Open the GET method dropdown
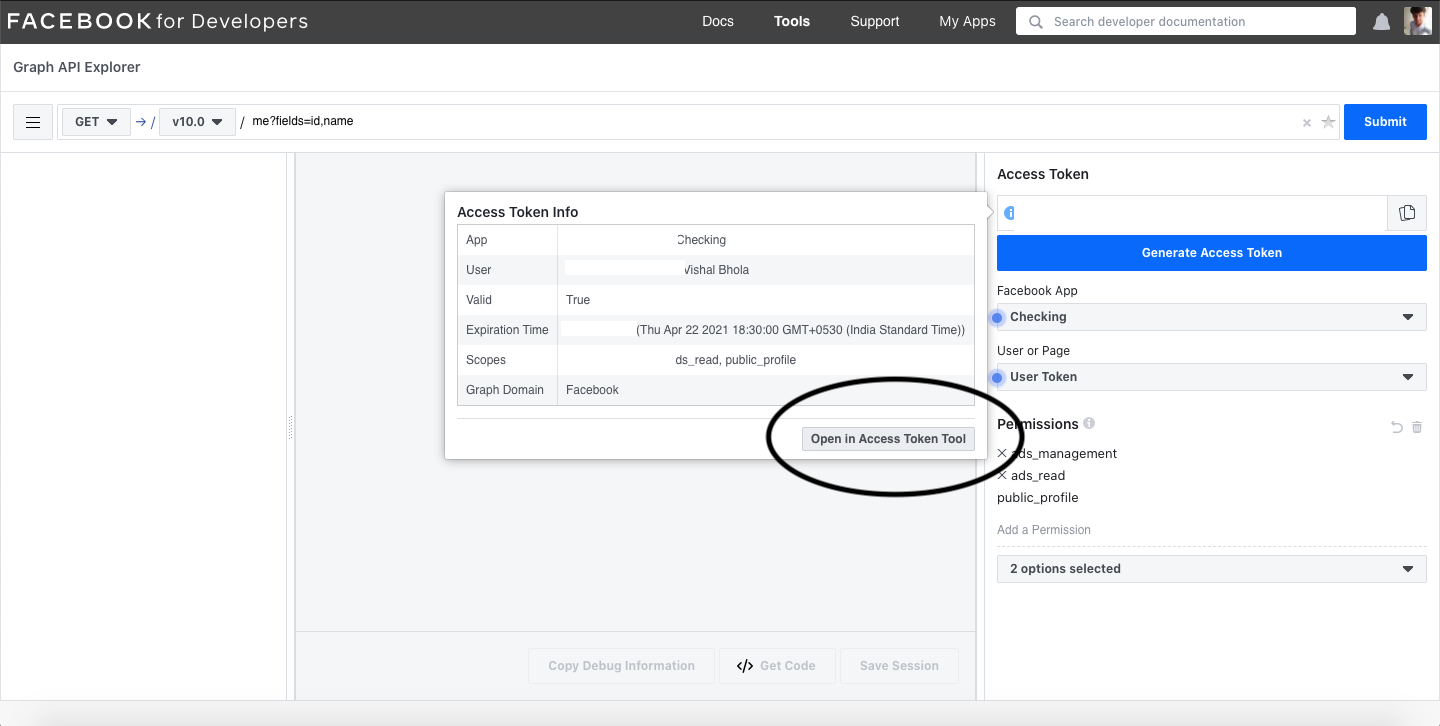Viewport: 1440px width, 726px height. tap(96, 122)
